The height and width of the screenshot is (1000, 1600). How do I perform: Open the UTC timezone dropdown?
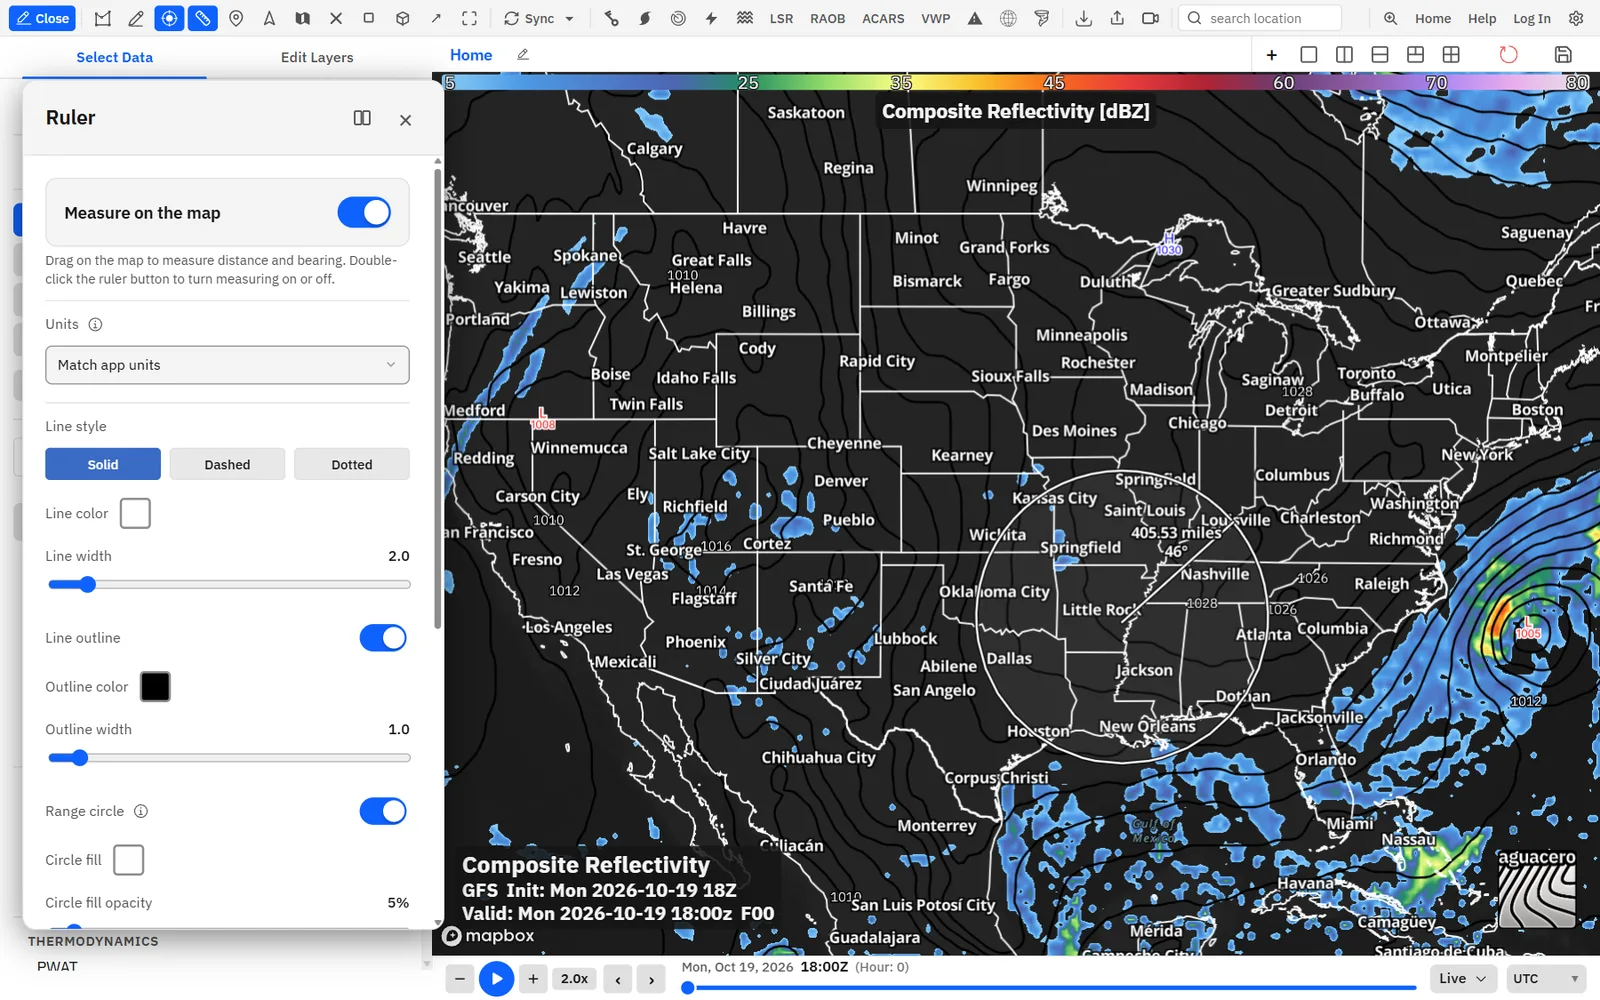click(x=1546, y=978)
